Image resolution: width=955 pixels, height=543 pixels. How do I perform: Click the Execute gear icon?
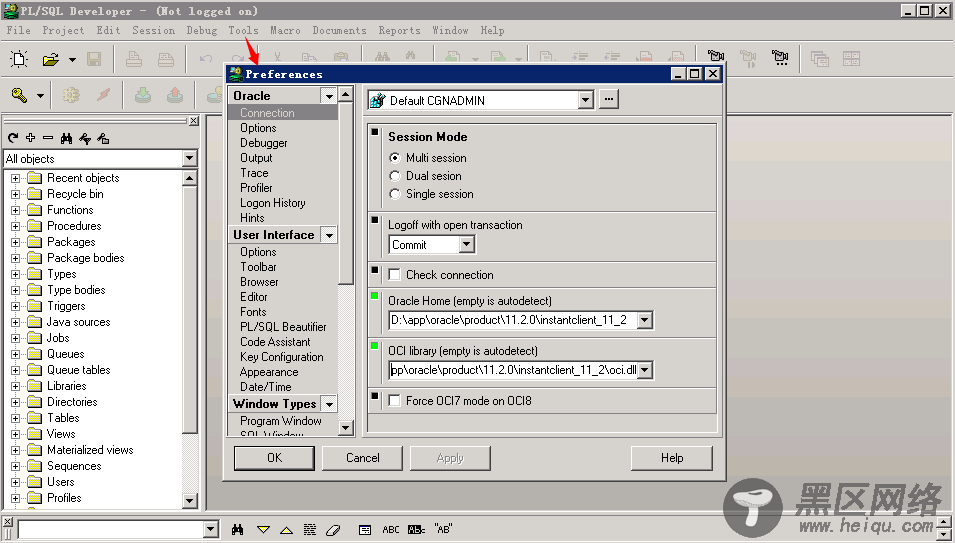[71, 95]
